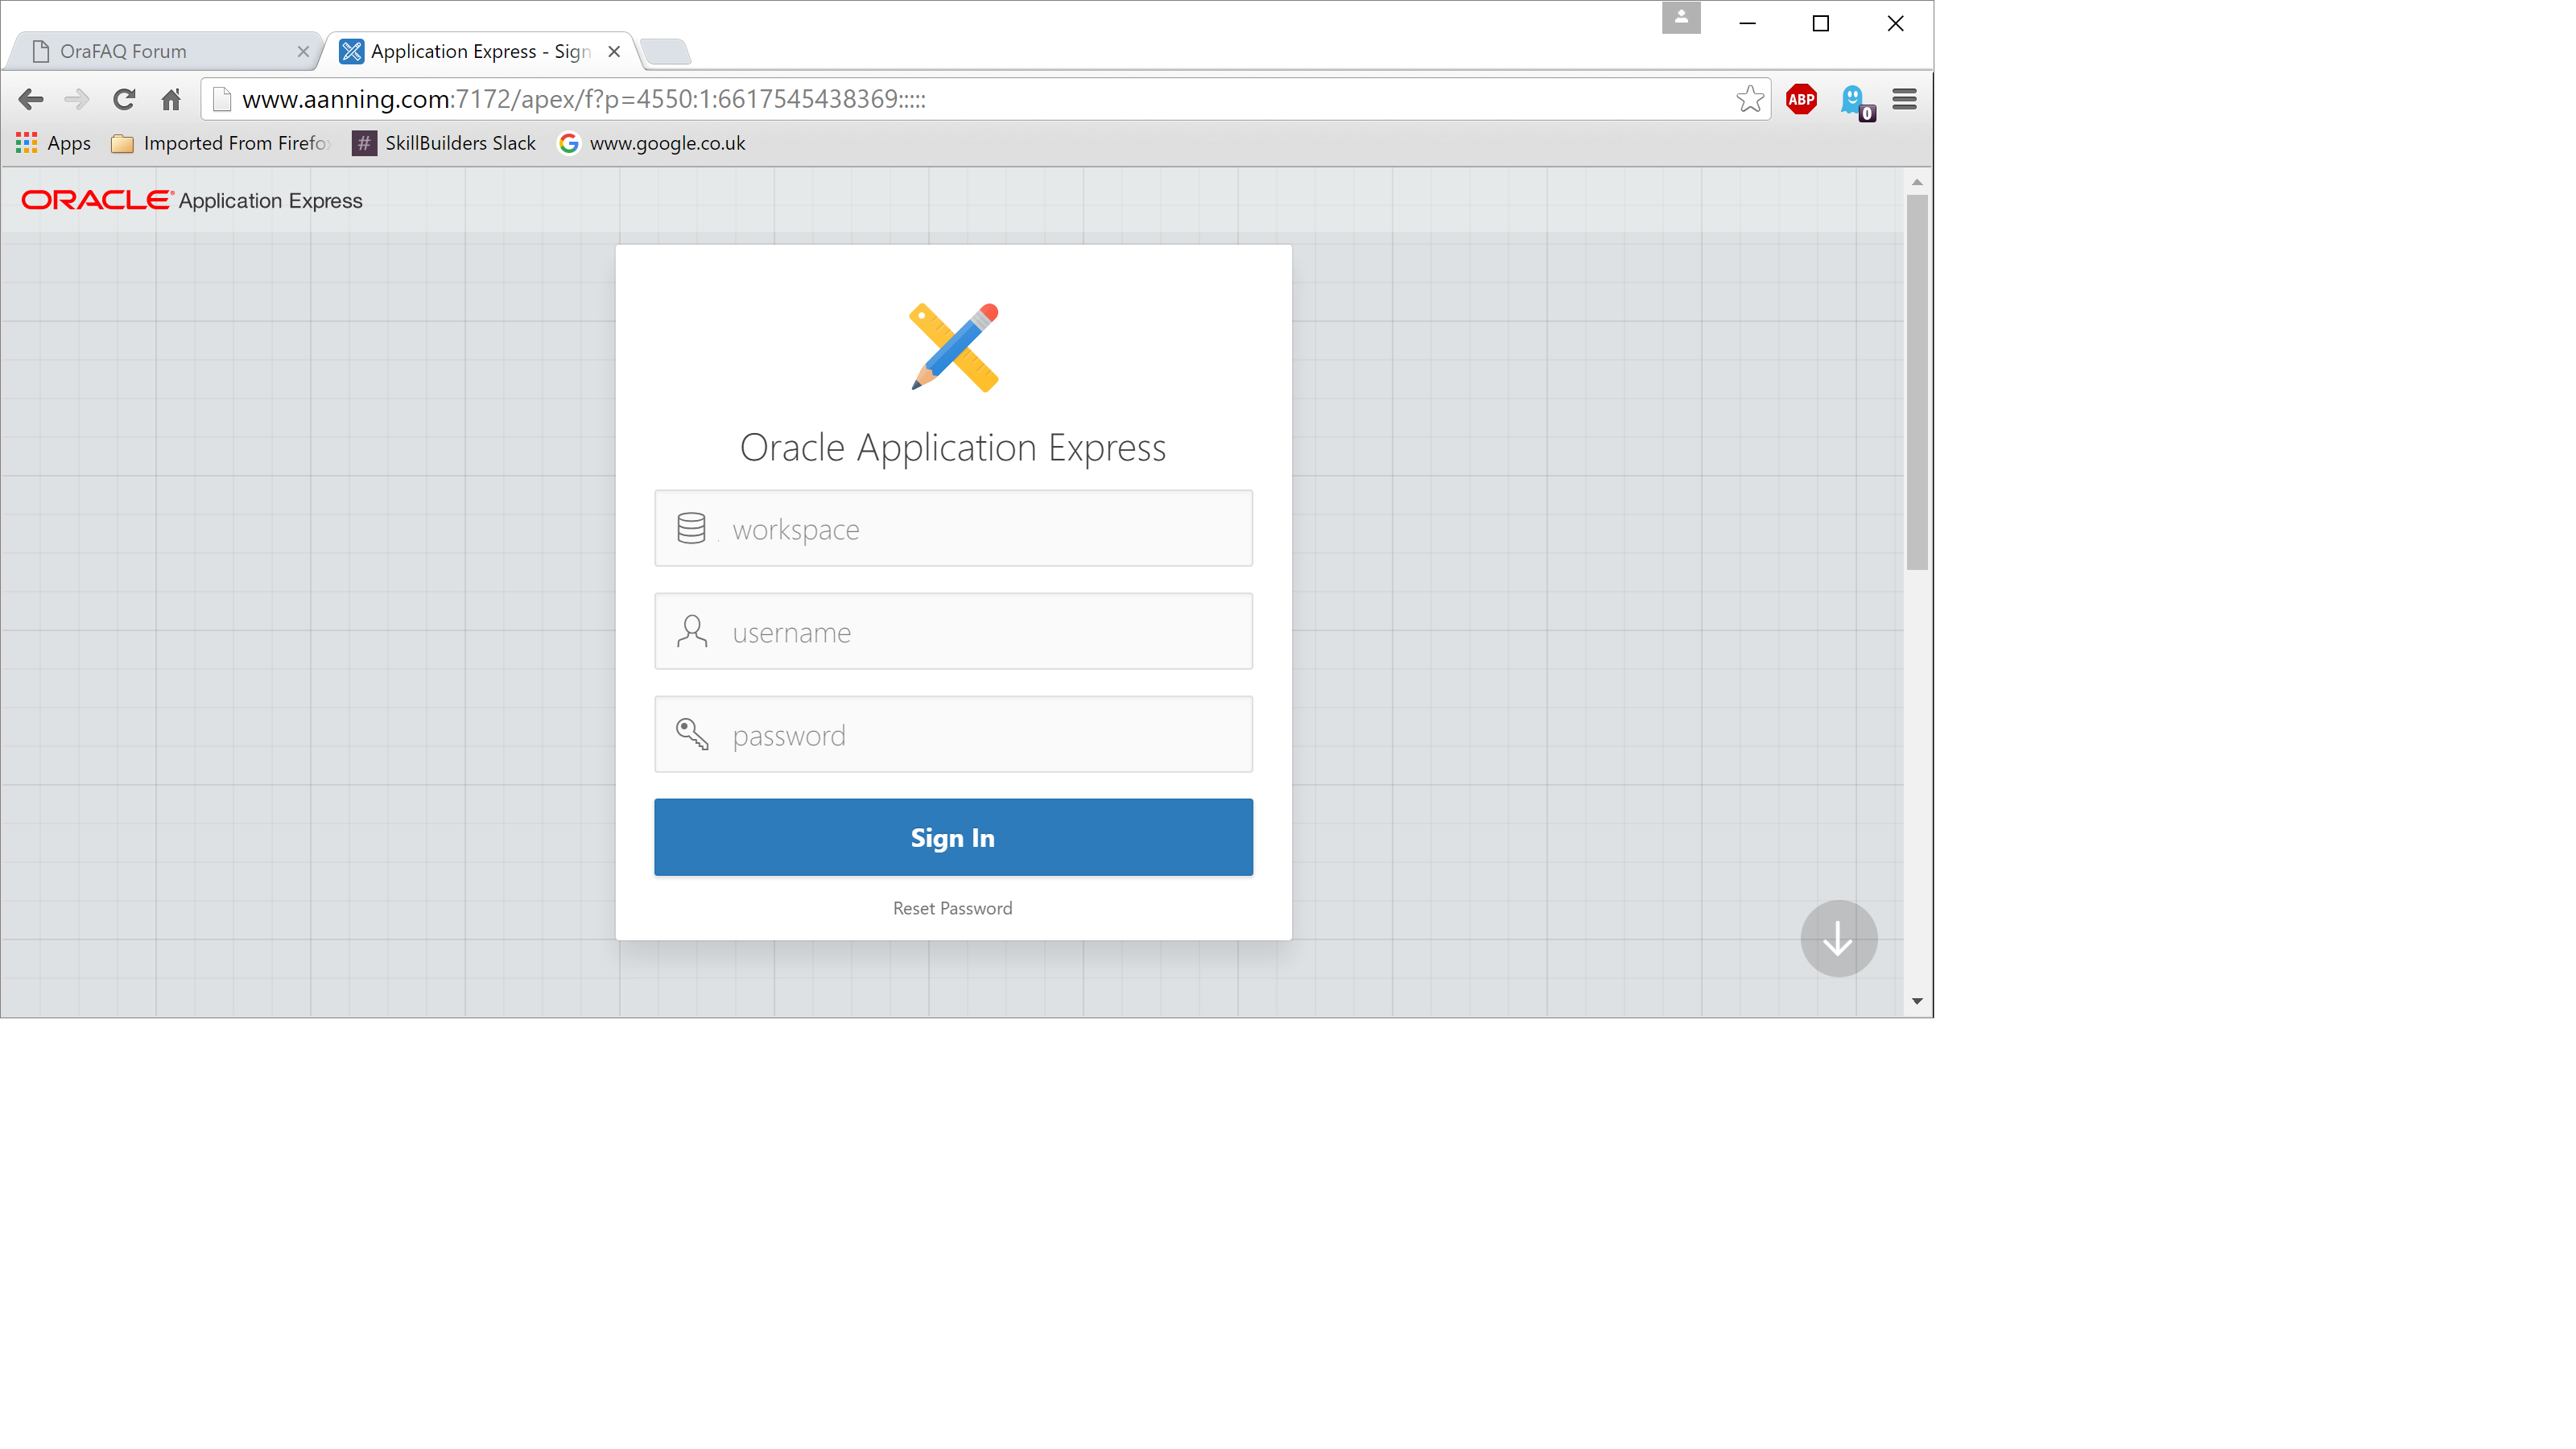The width and height of the screenshot is (2576, 1449).
Task: Click the browser Back arrow
Action: [x=31, y=99]
